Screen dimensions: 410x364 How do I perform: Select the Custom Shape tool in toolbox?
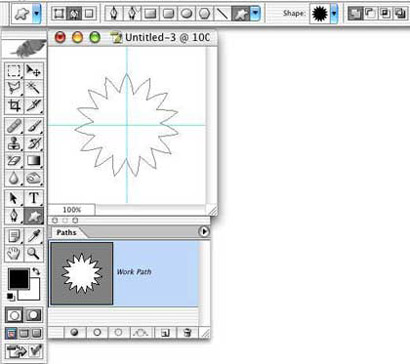tap(34, 216)
